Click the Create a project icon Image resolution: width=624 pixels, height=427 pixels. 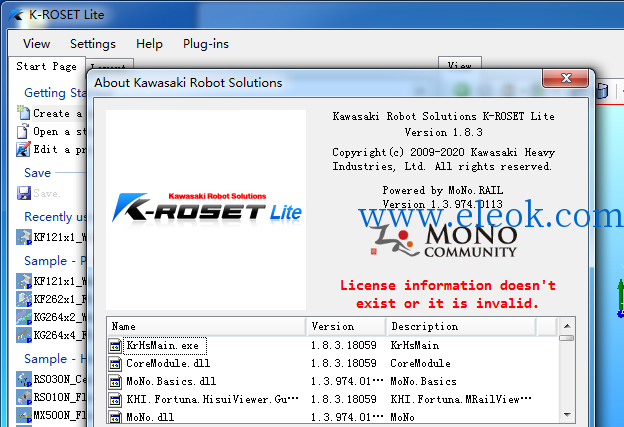[23, 113]
